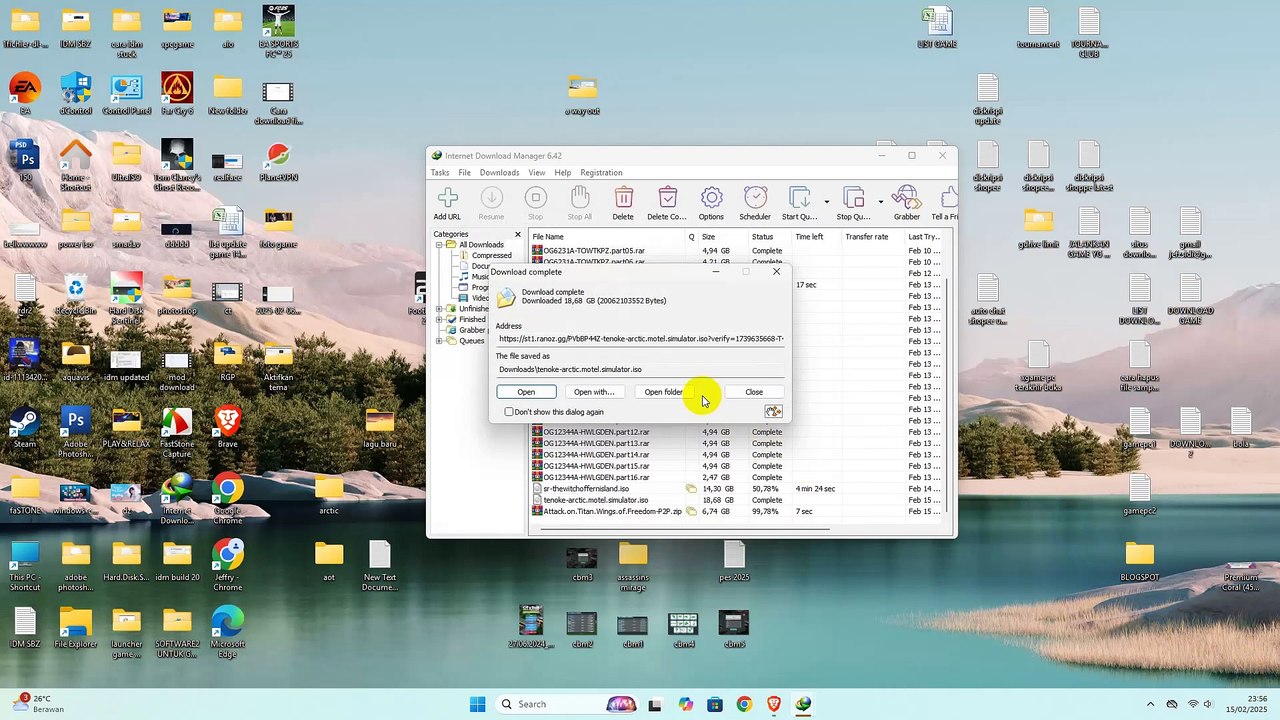1280x720 pixels.
Task: Sort downloads by the File Name column header
Action: click(607, 237)
